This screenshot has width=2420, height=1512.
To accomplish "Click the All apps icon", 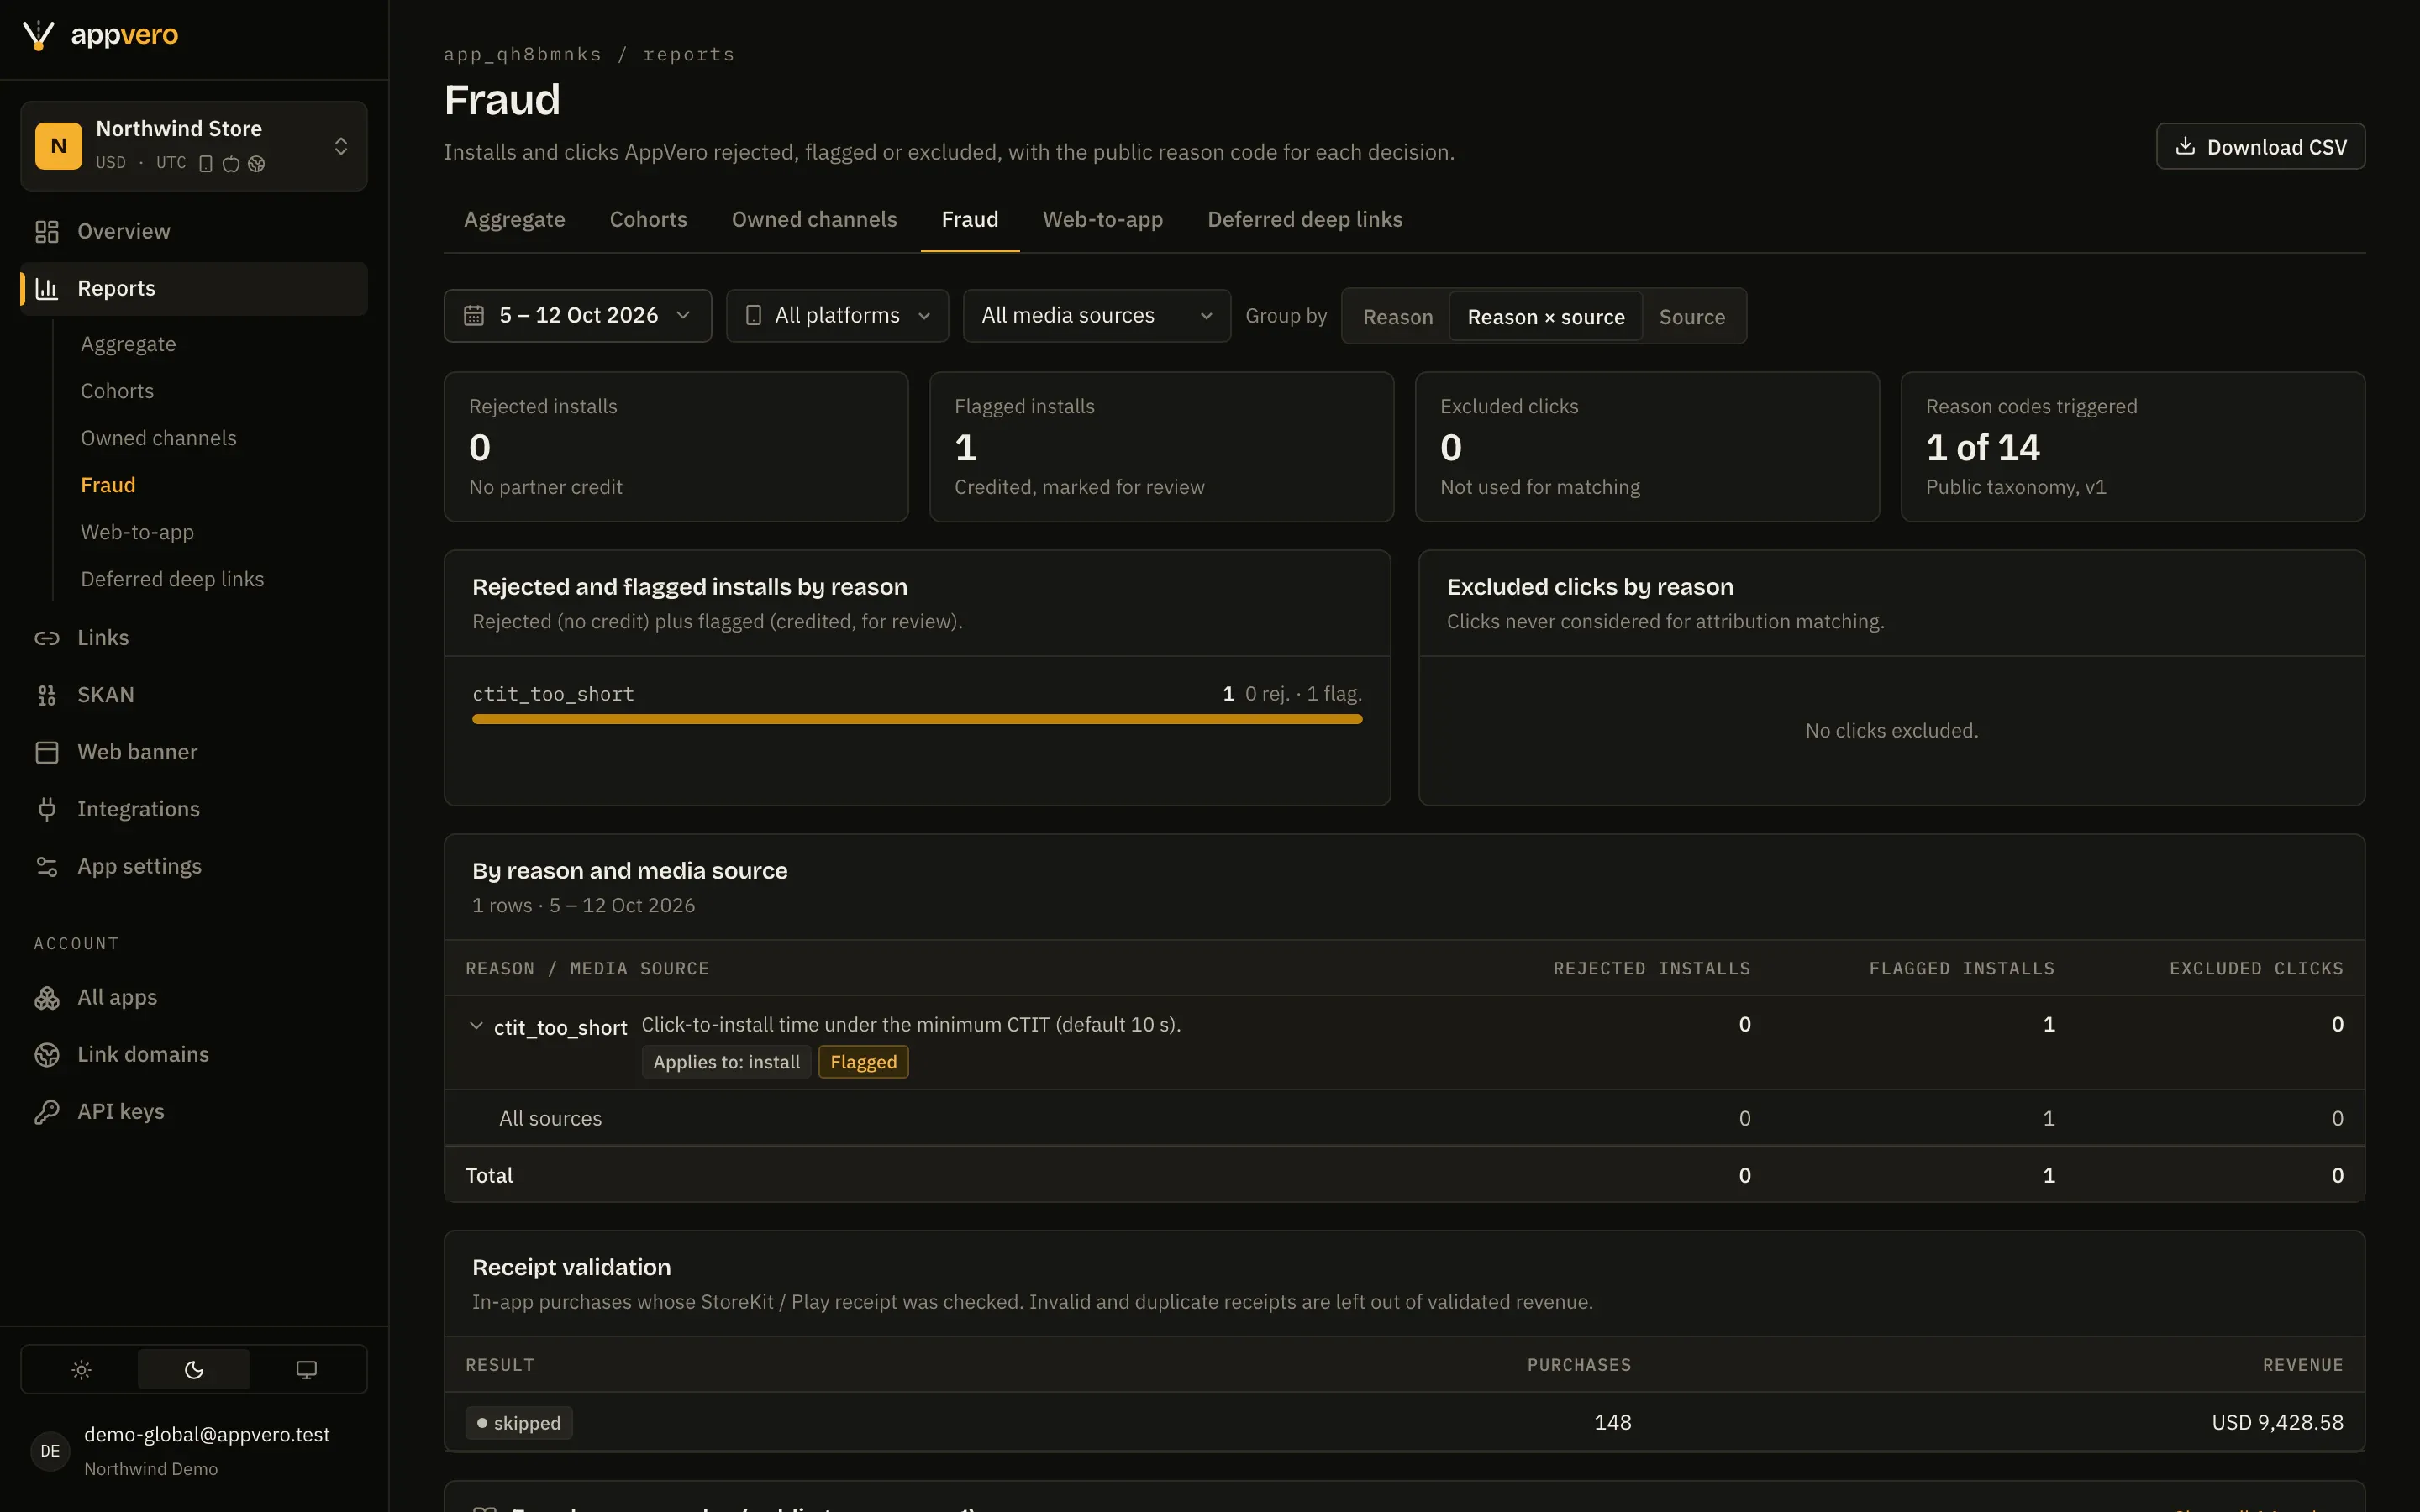I will pyautogui.click(x=47, y=997).
